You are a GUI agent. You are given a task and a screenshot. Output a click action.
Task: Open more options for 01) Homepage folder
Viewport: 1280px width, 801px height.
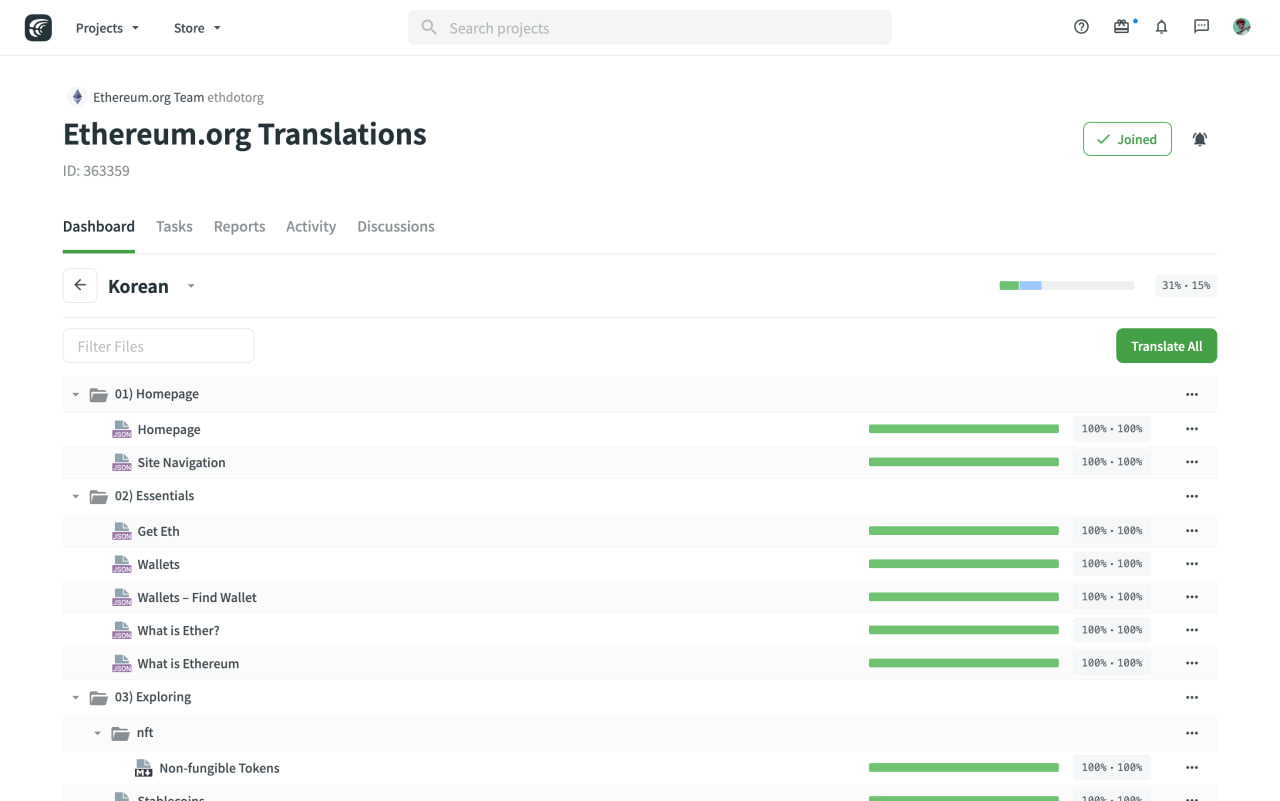(1192, 394)
